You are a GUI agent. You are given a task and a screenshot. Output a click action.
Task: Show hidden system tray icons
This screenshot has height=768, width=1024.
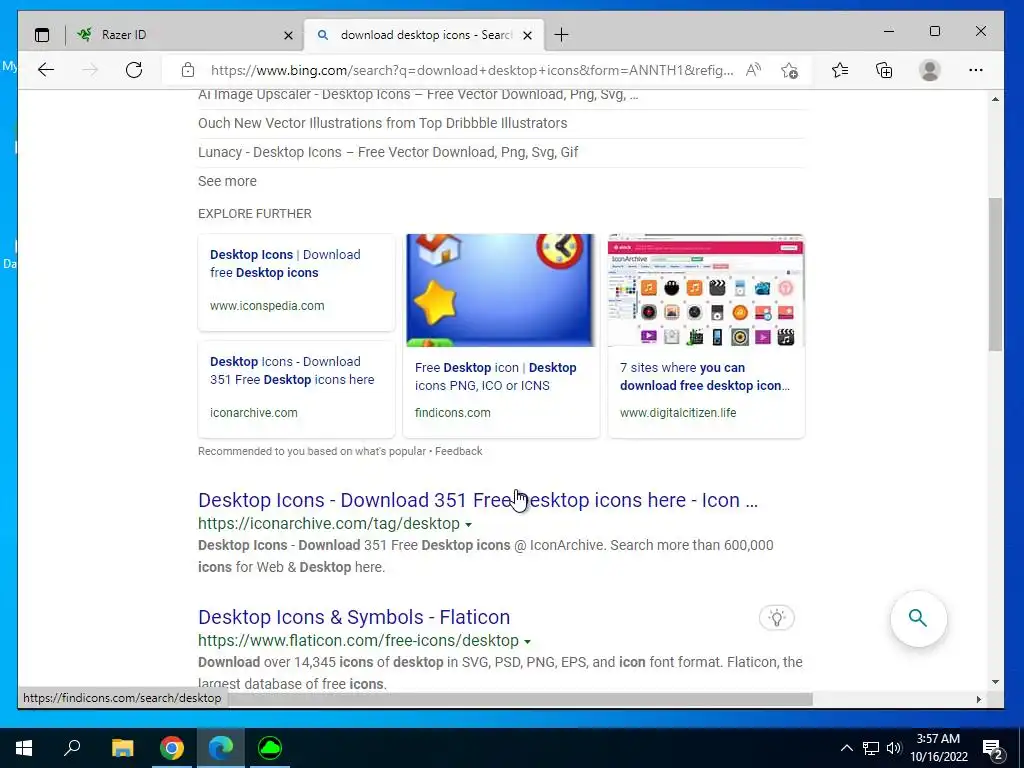click(846, 748)
